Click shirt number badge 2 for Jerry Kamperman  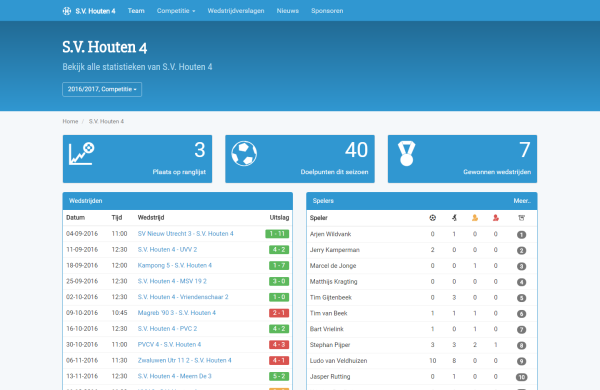click(521, 250)
